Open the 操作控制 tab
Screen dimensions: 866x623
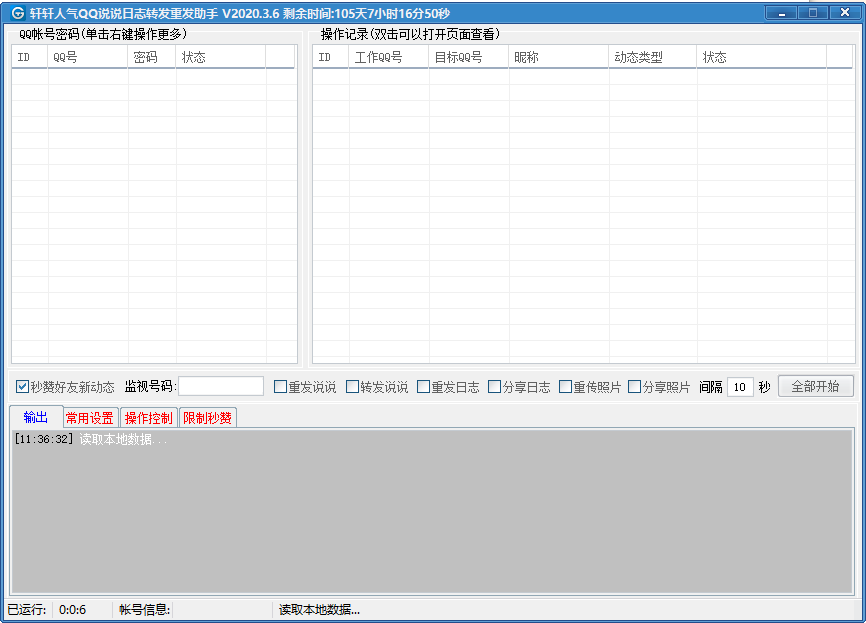tap(149, 418)
